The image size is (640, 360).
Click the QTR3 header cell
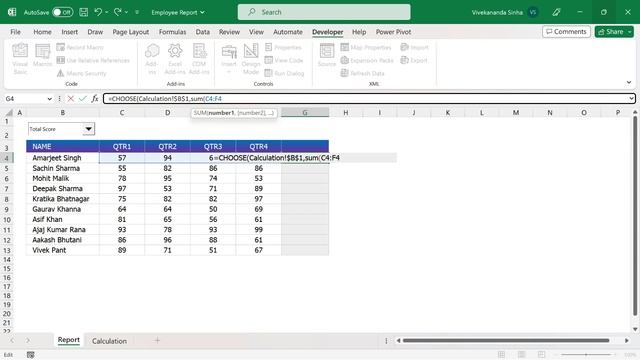[x=213, y=147]
